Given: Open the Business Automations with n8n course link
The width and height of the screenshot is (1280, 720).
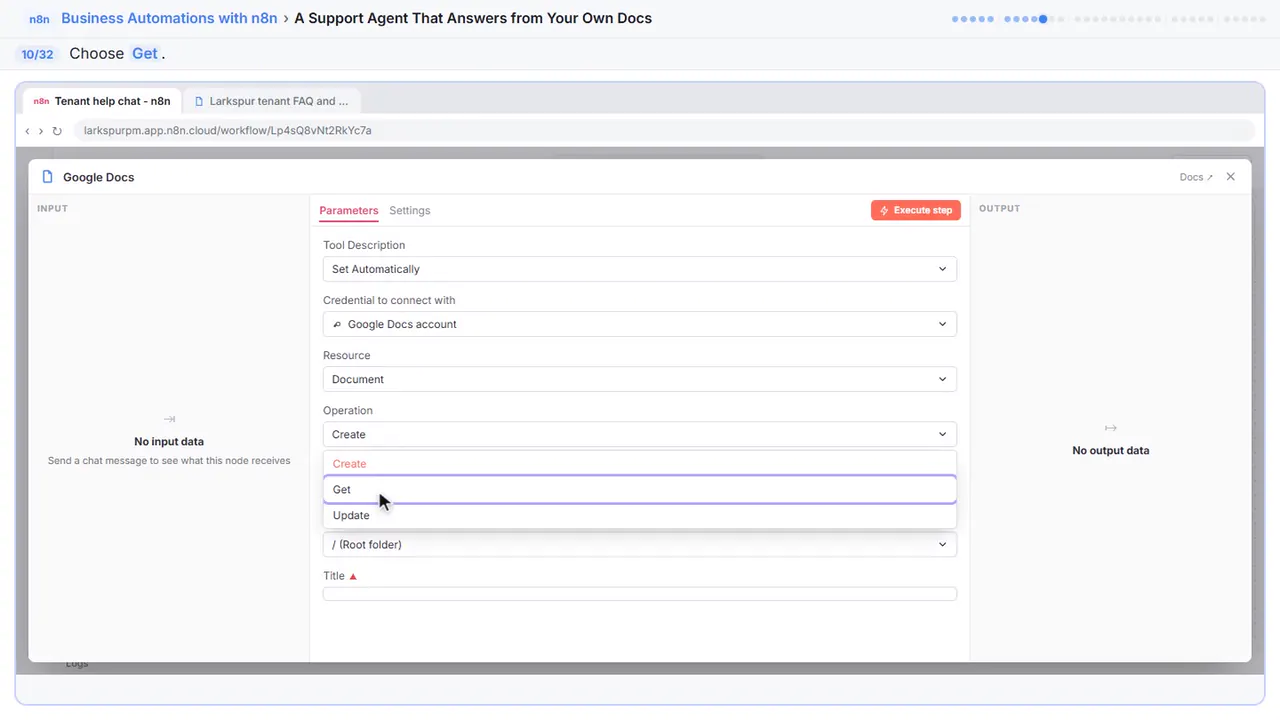Looking at the screenshot, I should click(x=169, y=18).
